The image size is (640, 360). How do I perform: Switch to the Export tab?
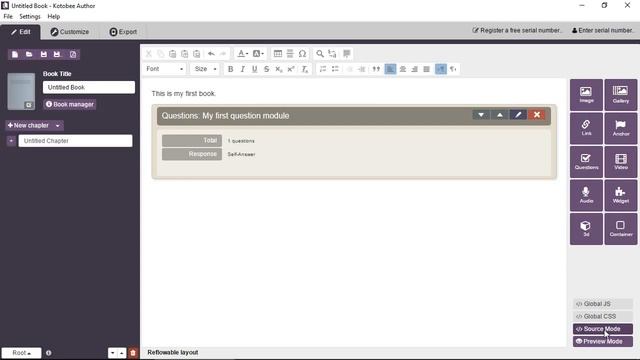tap(123, 32)
